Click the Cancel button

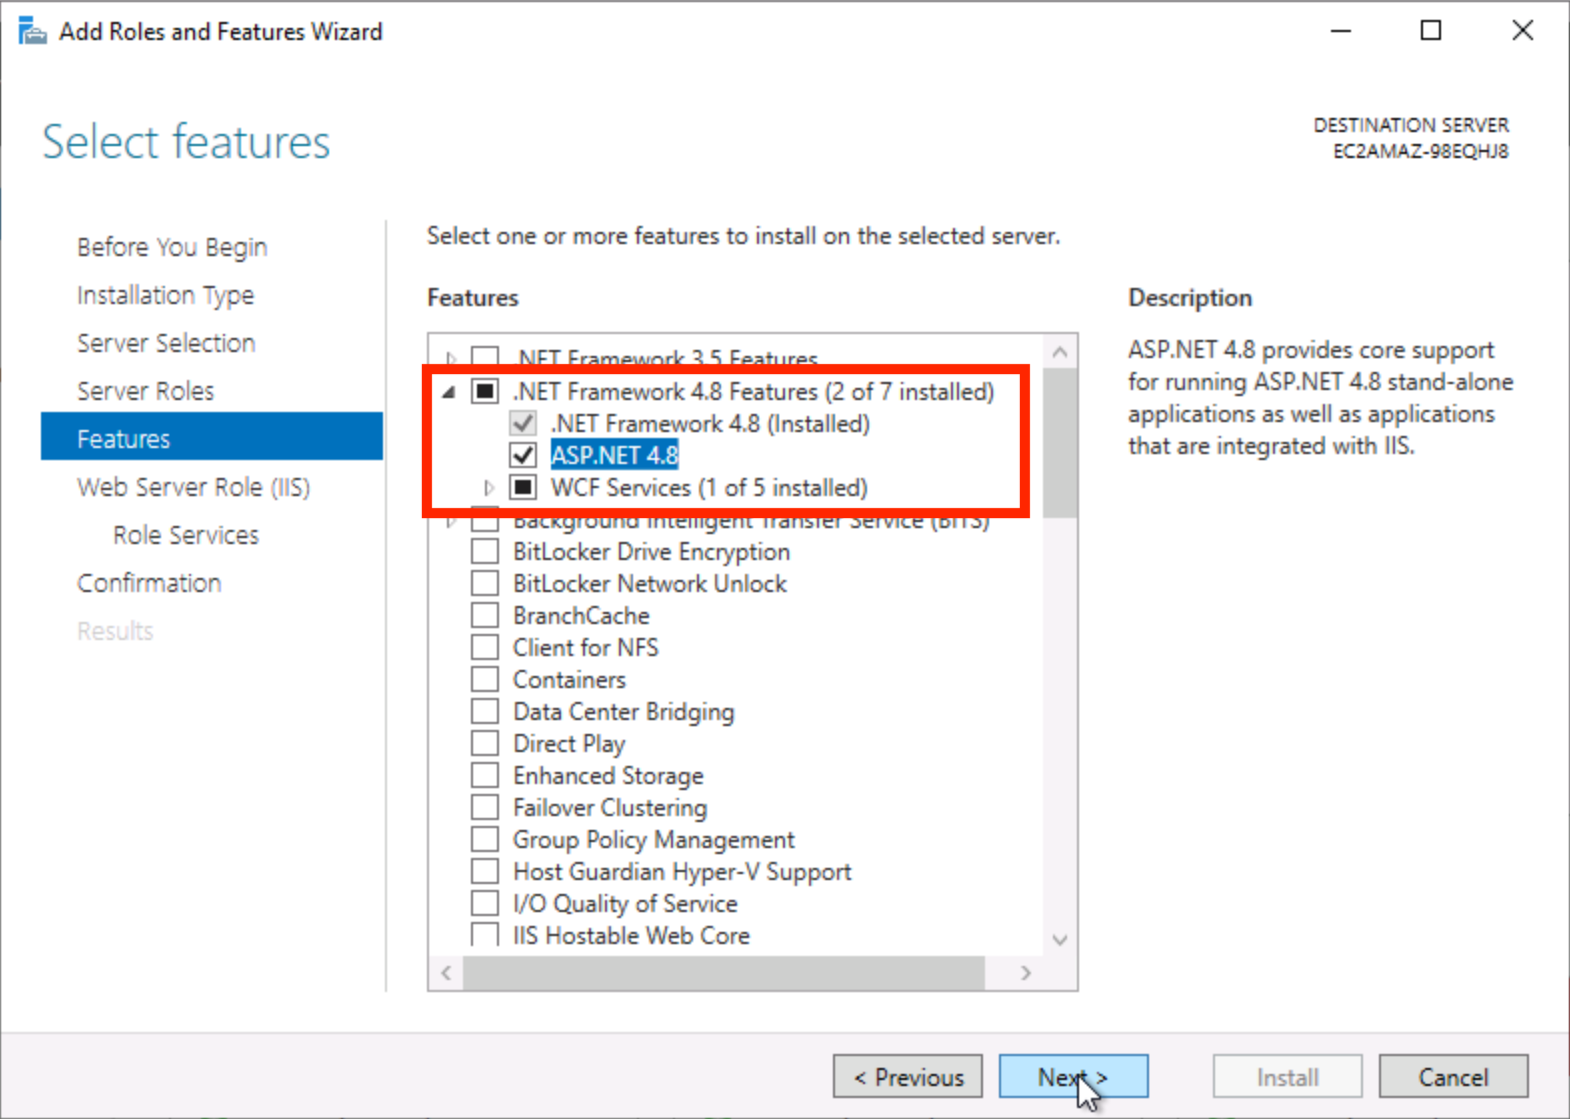[1453, 1077]
